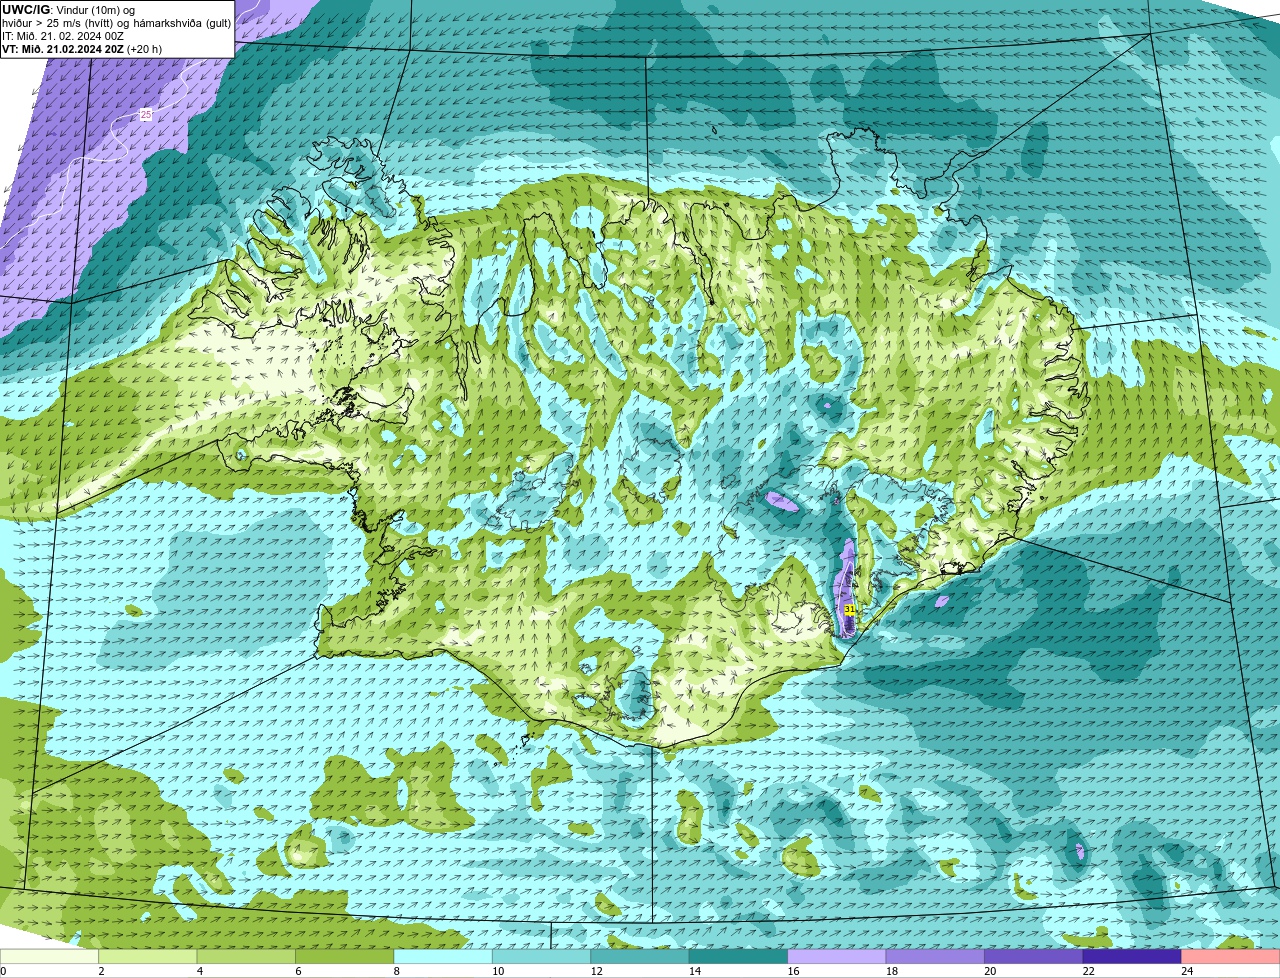Click the legend scale label "8"

click(397, 971)
